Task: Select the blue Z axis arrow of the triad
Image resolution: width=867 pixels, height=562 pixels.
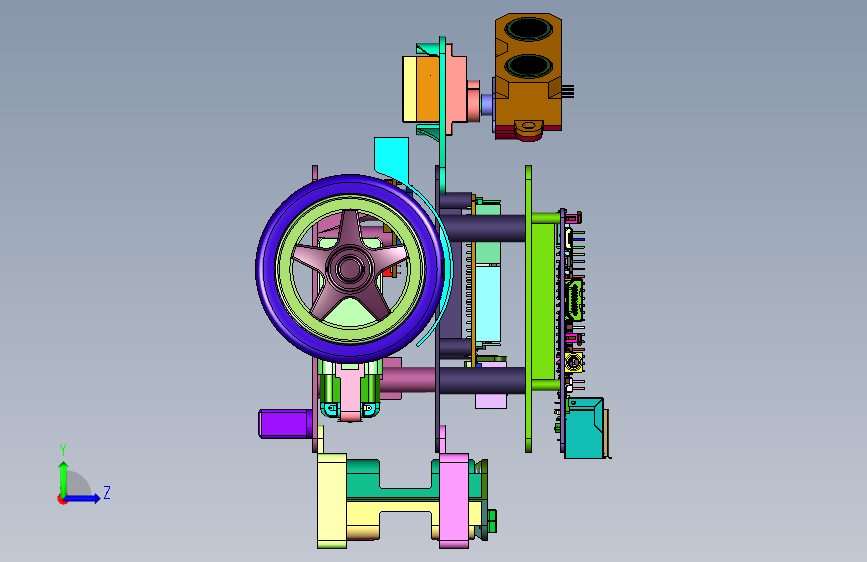Action: tap(83, 498)
